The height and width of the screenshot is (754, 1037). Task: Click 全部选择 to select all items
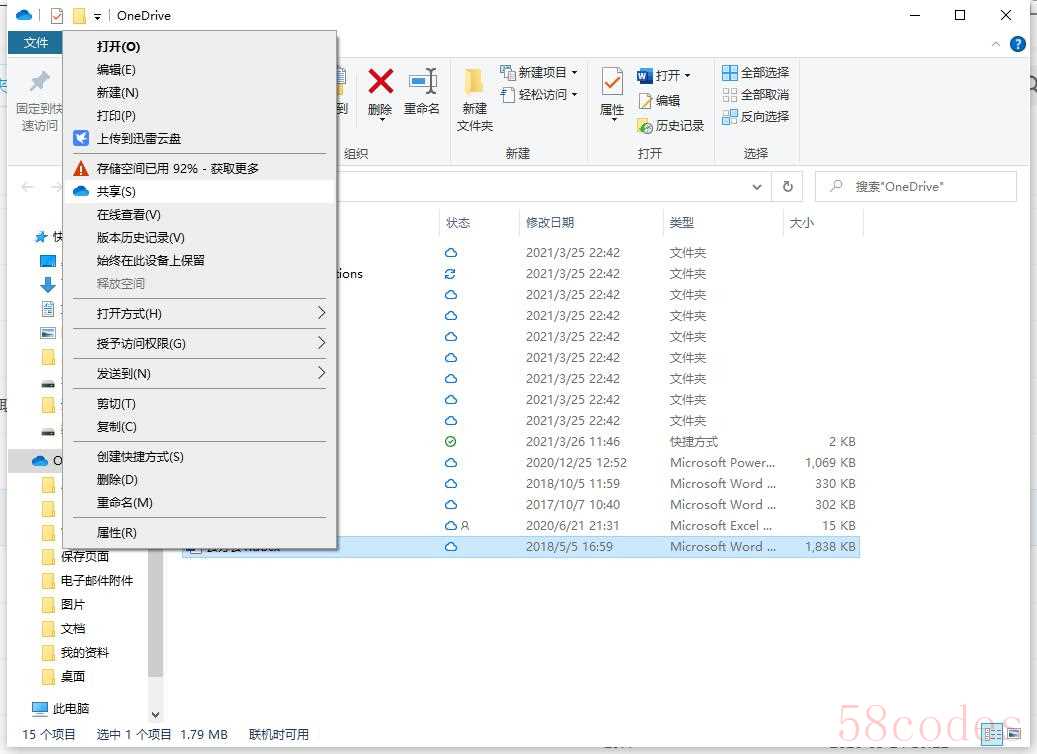pos(755,72)
